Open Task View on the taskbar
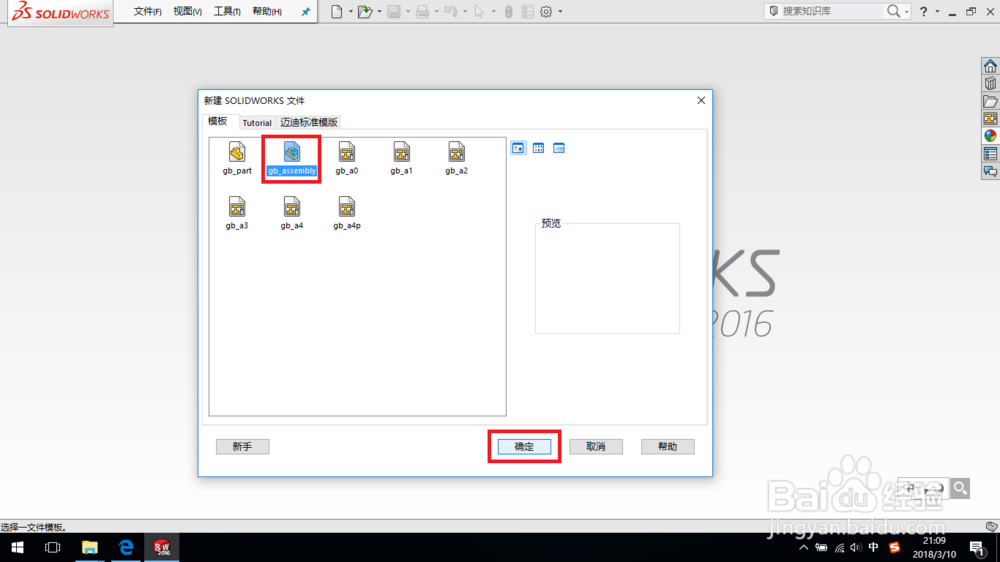 (52, 547)
